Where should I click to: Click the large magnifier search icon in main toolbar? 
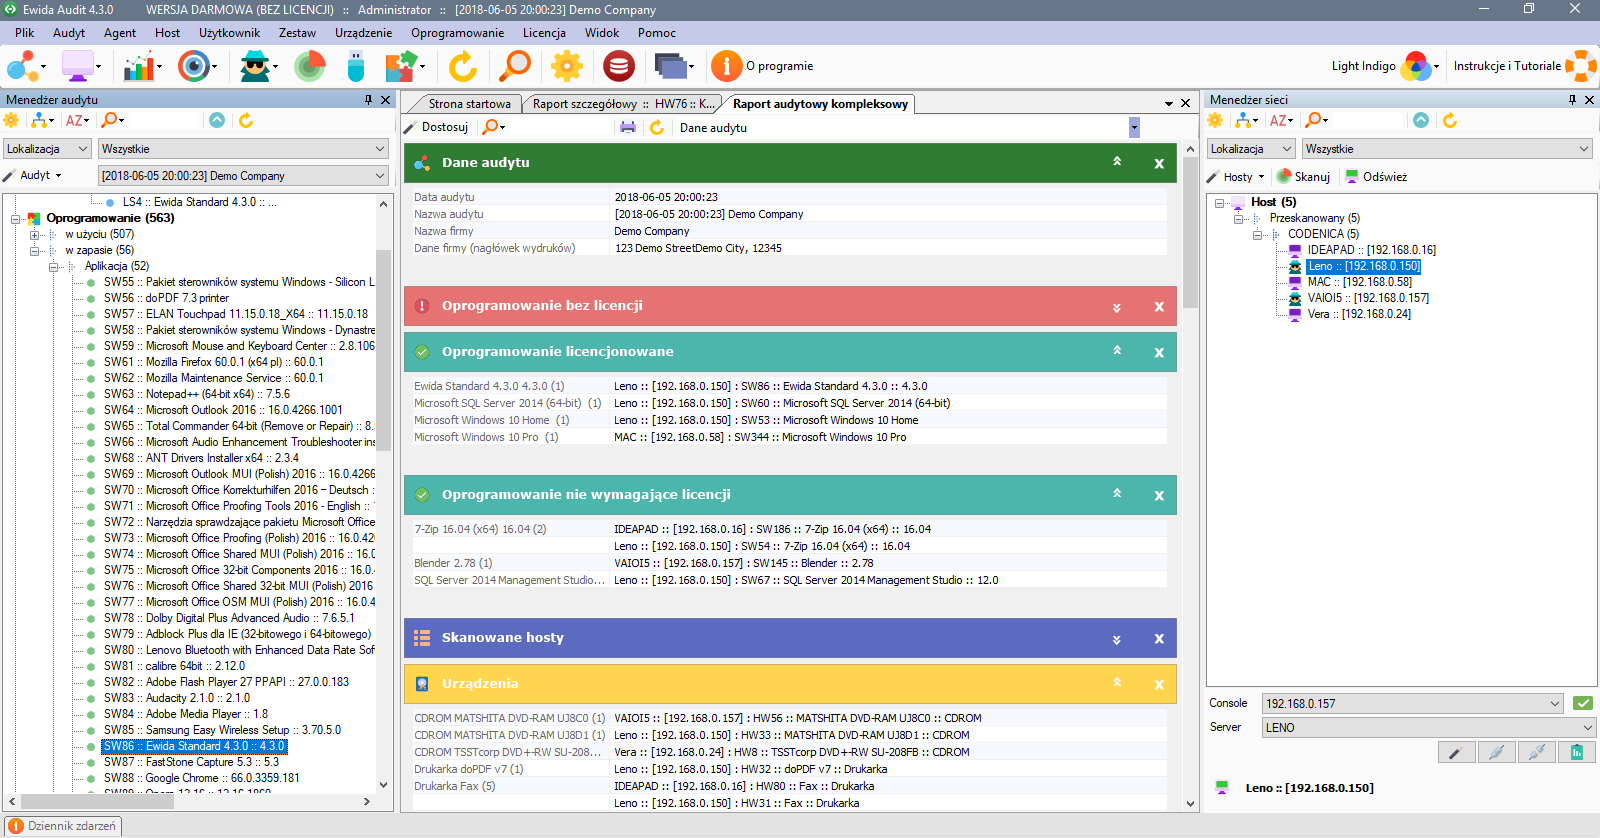(x=515, y=66)
